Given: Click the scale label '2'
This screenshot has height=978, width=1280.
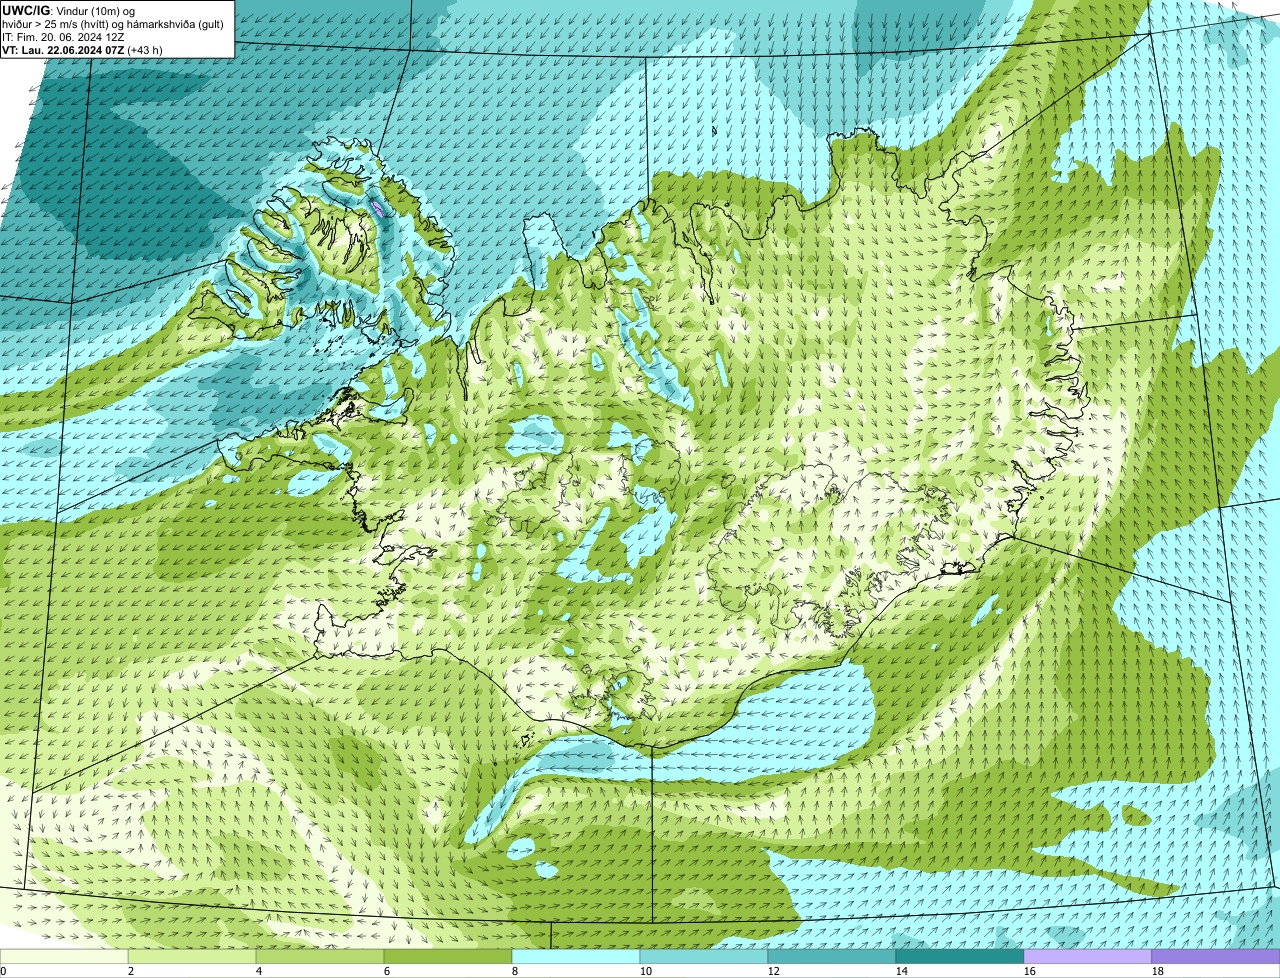Looking at the screenshot, I should (131, 971).
